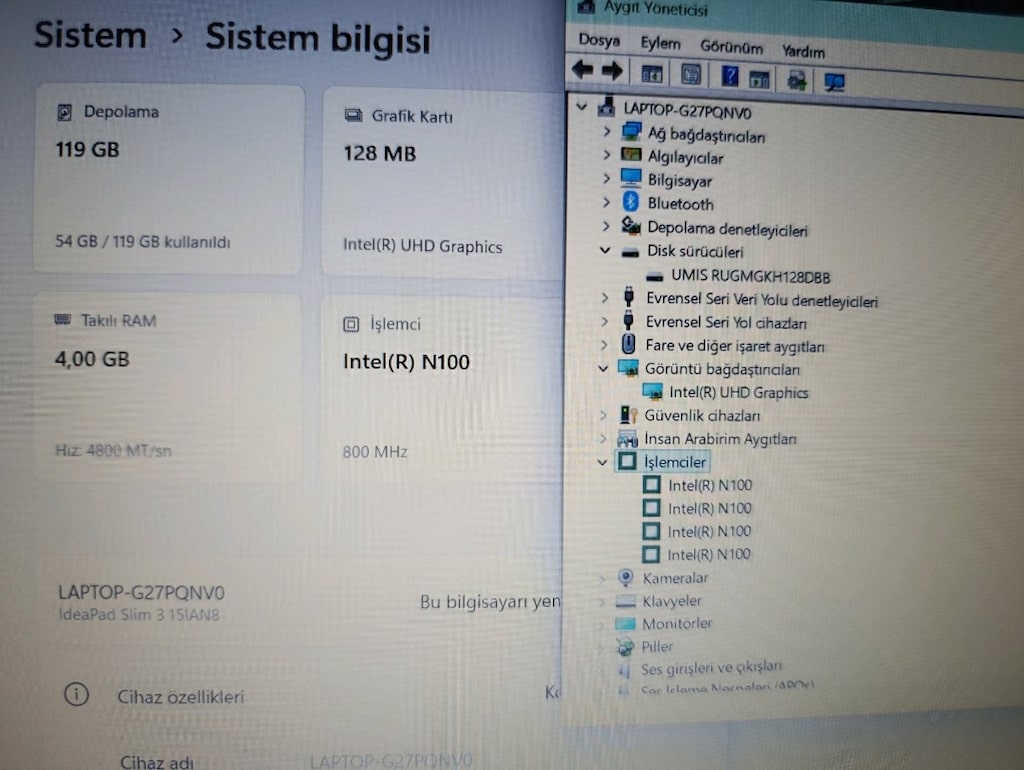Open the Takılı RAM 4,00 GB card
Screen dimensions: 1024x770
(168, 387)
